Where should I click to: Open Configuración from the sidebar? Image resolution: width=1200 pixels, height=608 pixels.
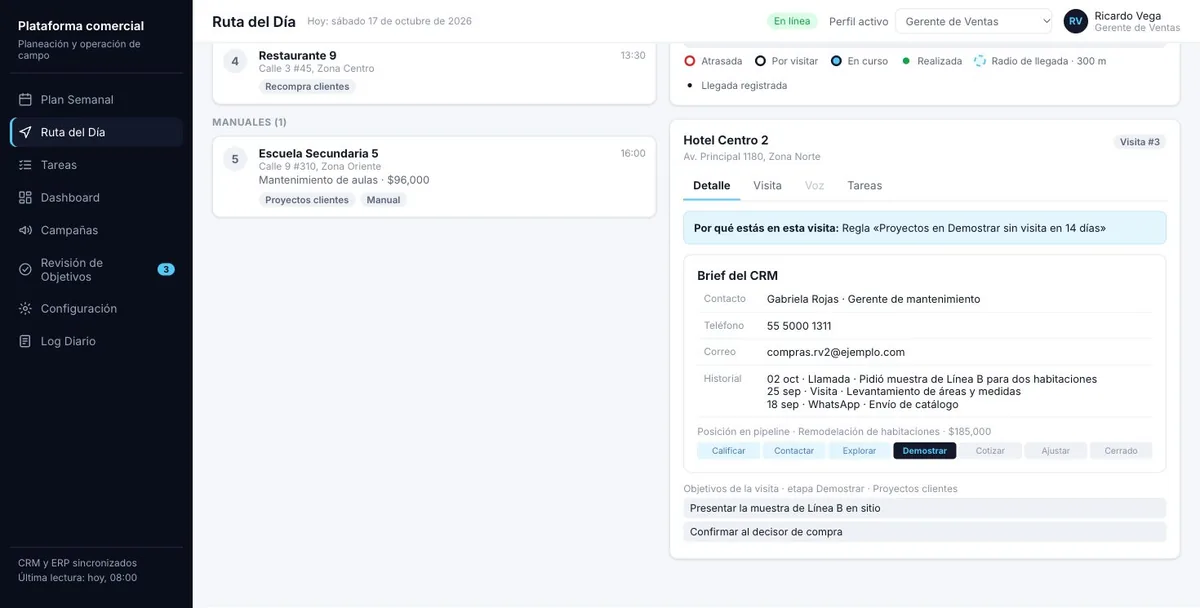click(x=96, y=309)
